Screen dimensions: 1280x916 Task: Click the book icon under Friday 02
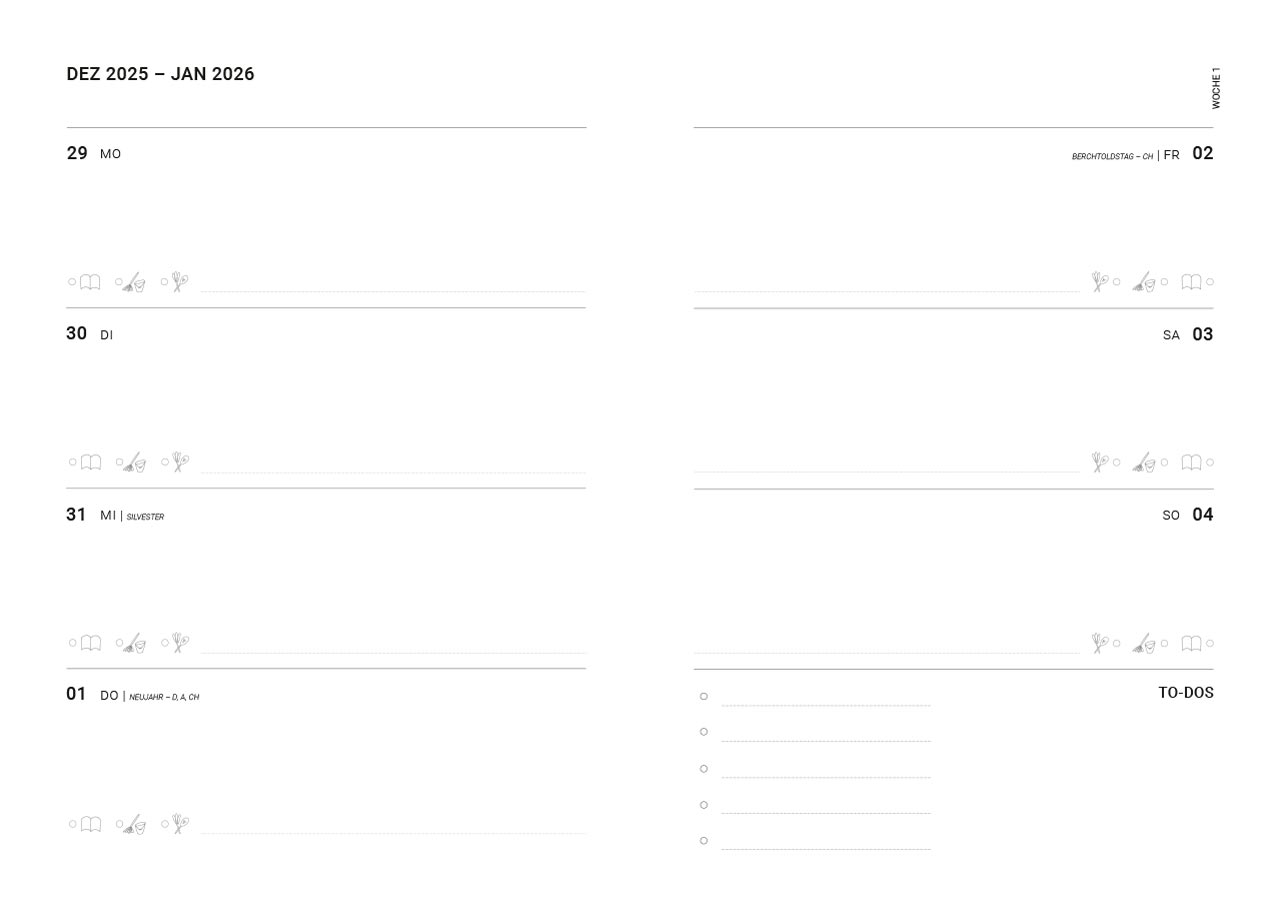pos(1191,282)
